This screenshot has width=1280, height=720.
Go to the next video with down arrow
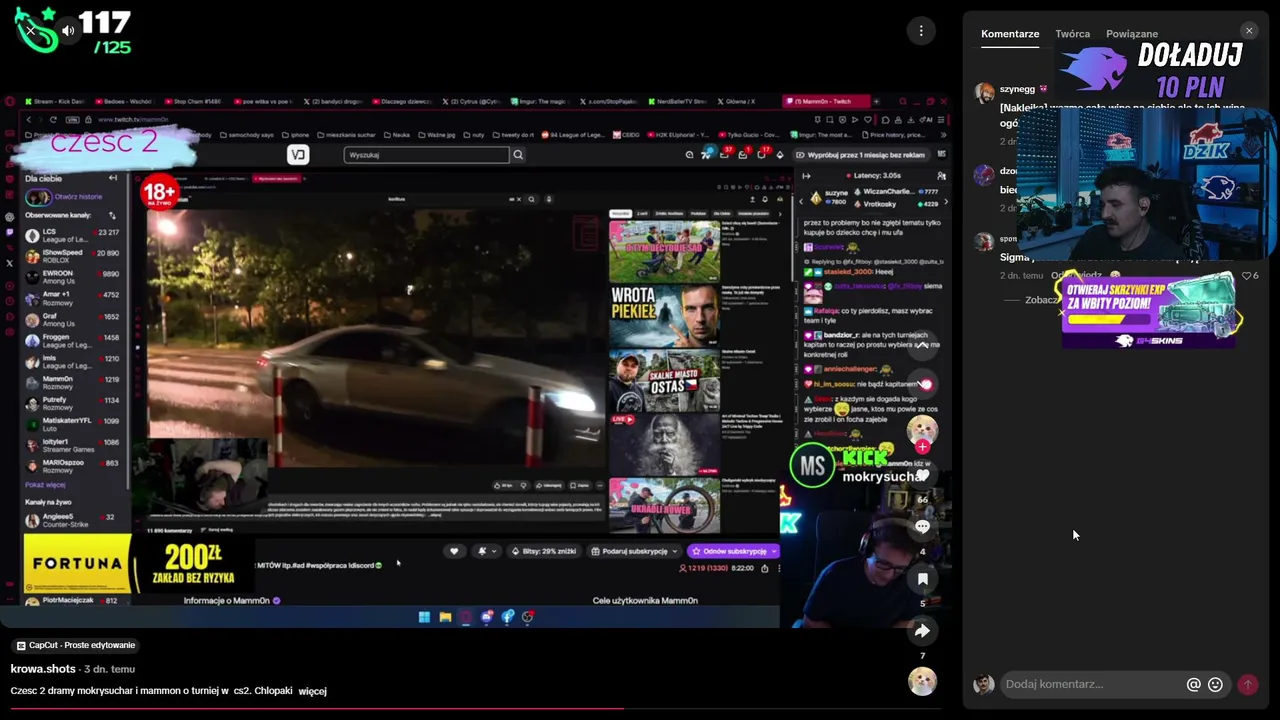coord(922,384)
